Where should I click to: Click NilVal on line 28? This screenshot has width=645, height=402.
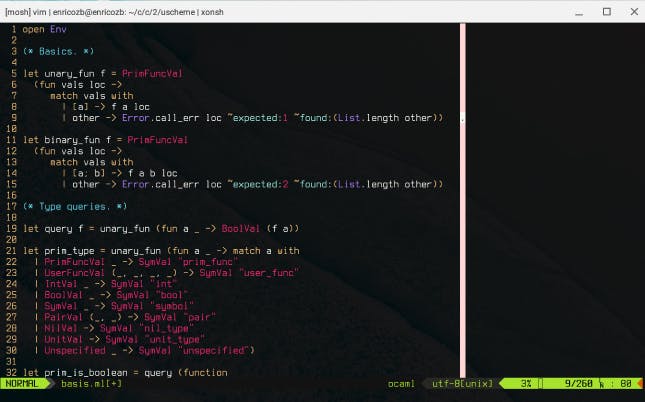(x=61, y=329)
